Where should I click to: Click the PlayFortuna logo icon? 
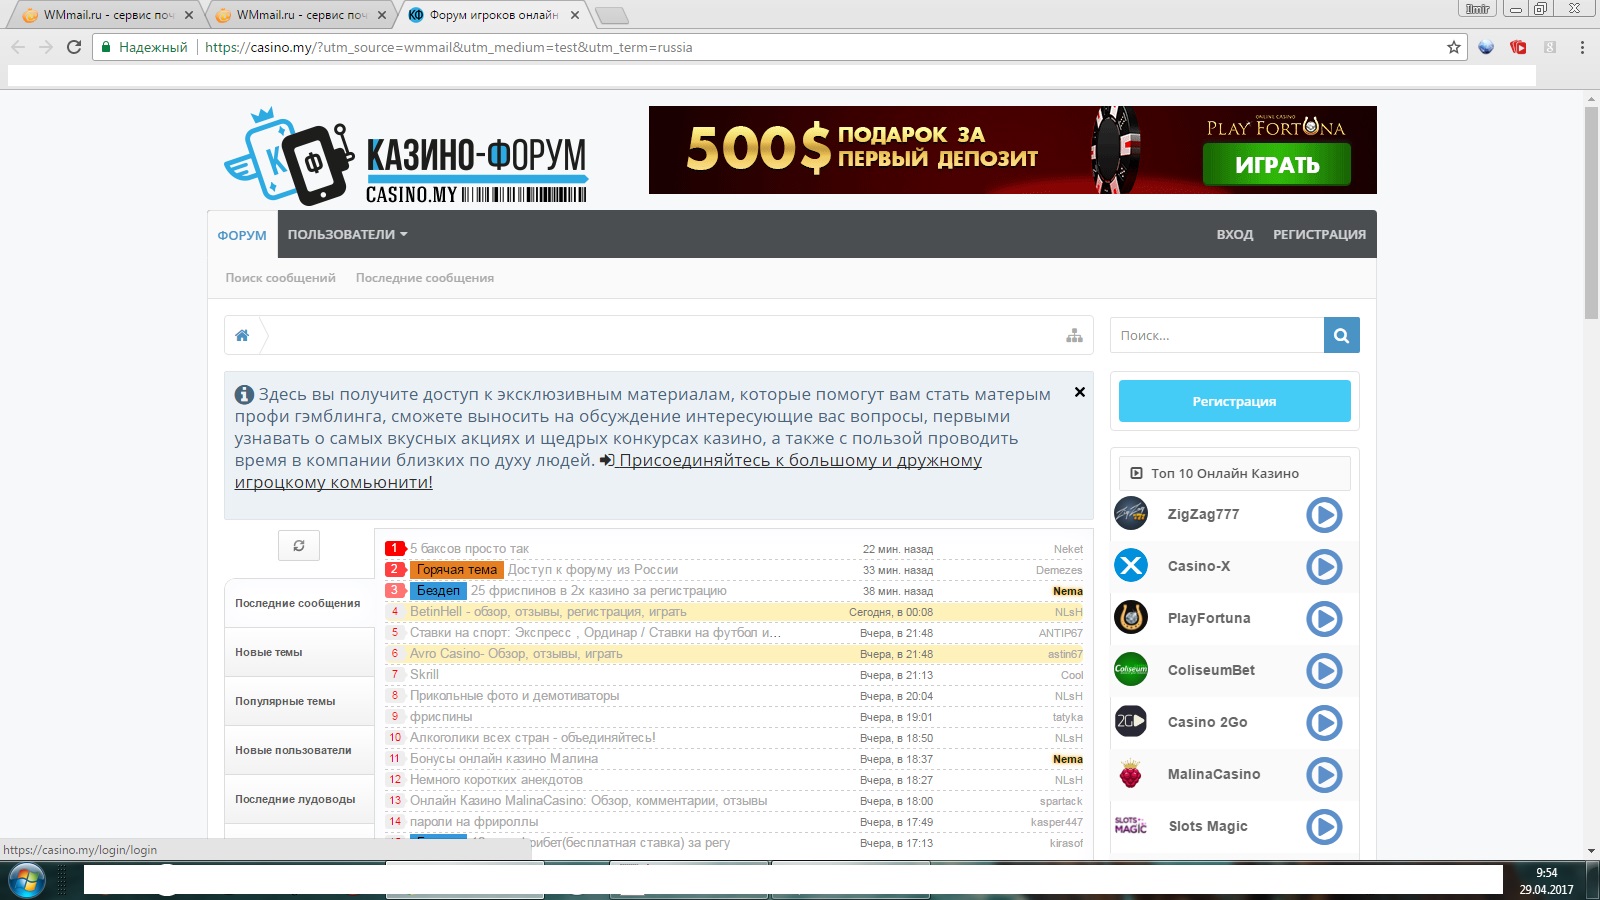1131,618
